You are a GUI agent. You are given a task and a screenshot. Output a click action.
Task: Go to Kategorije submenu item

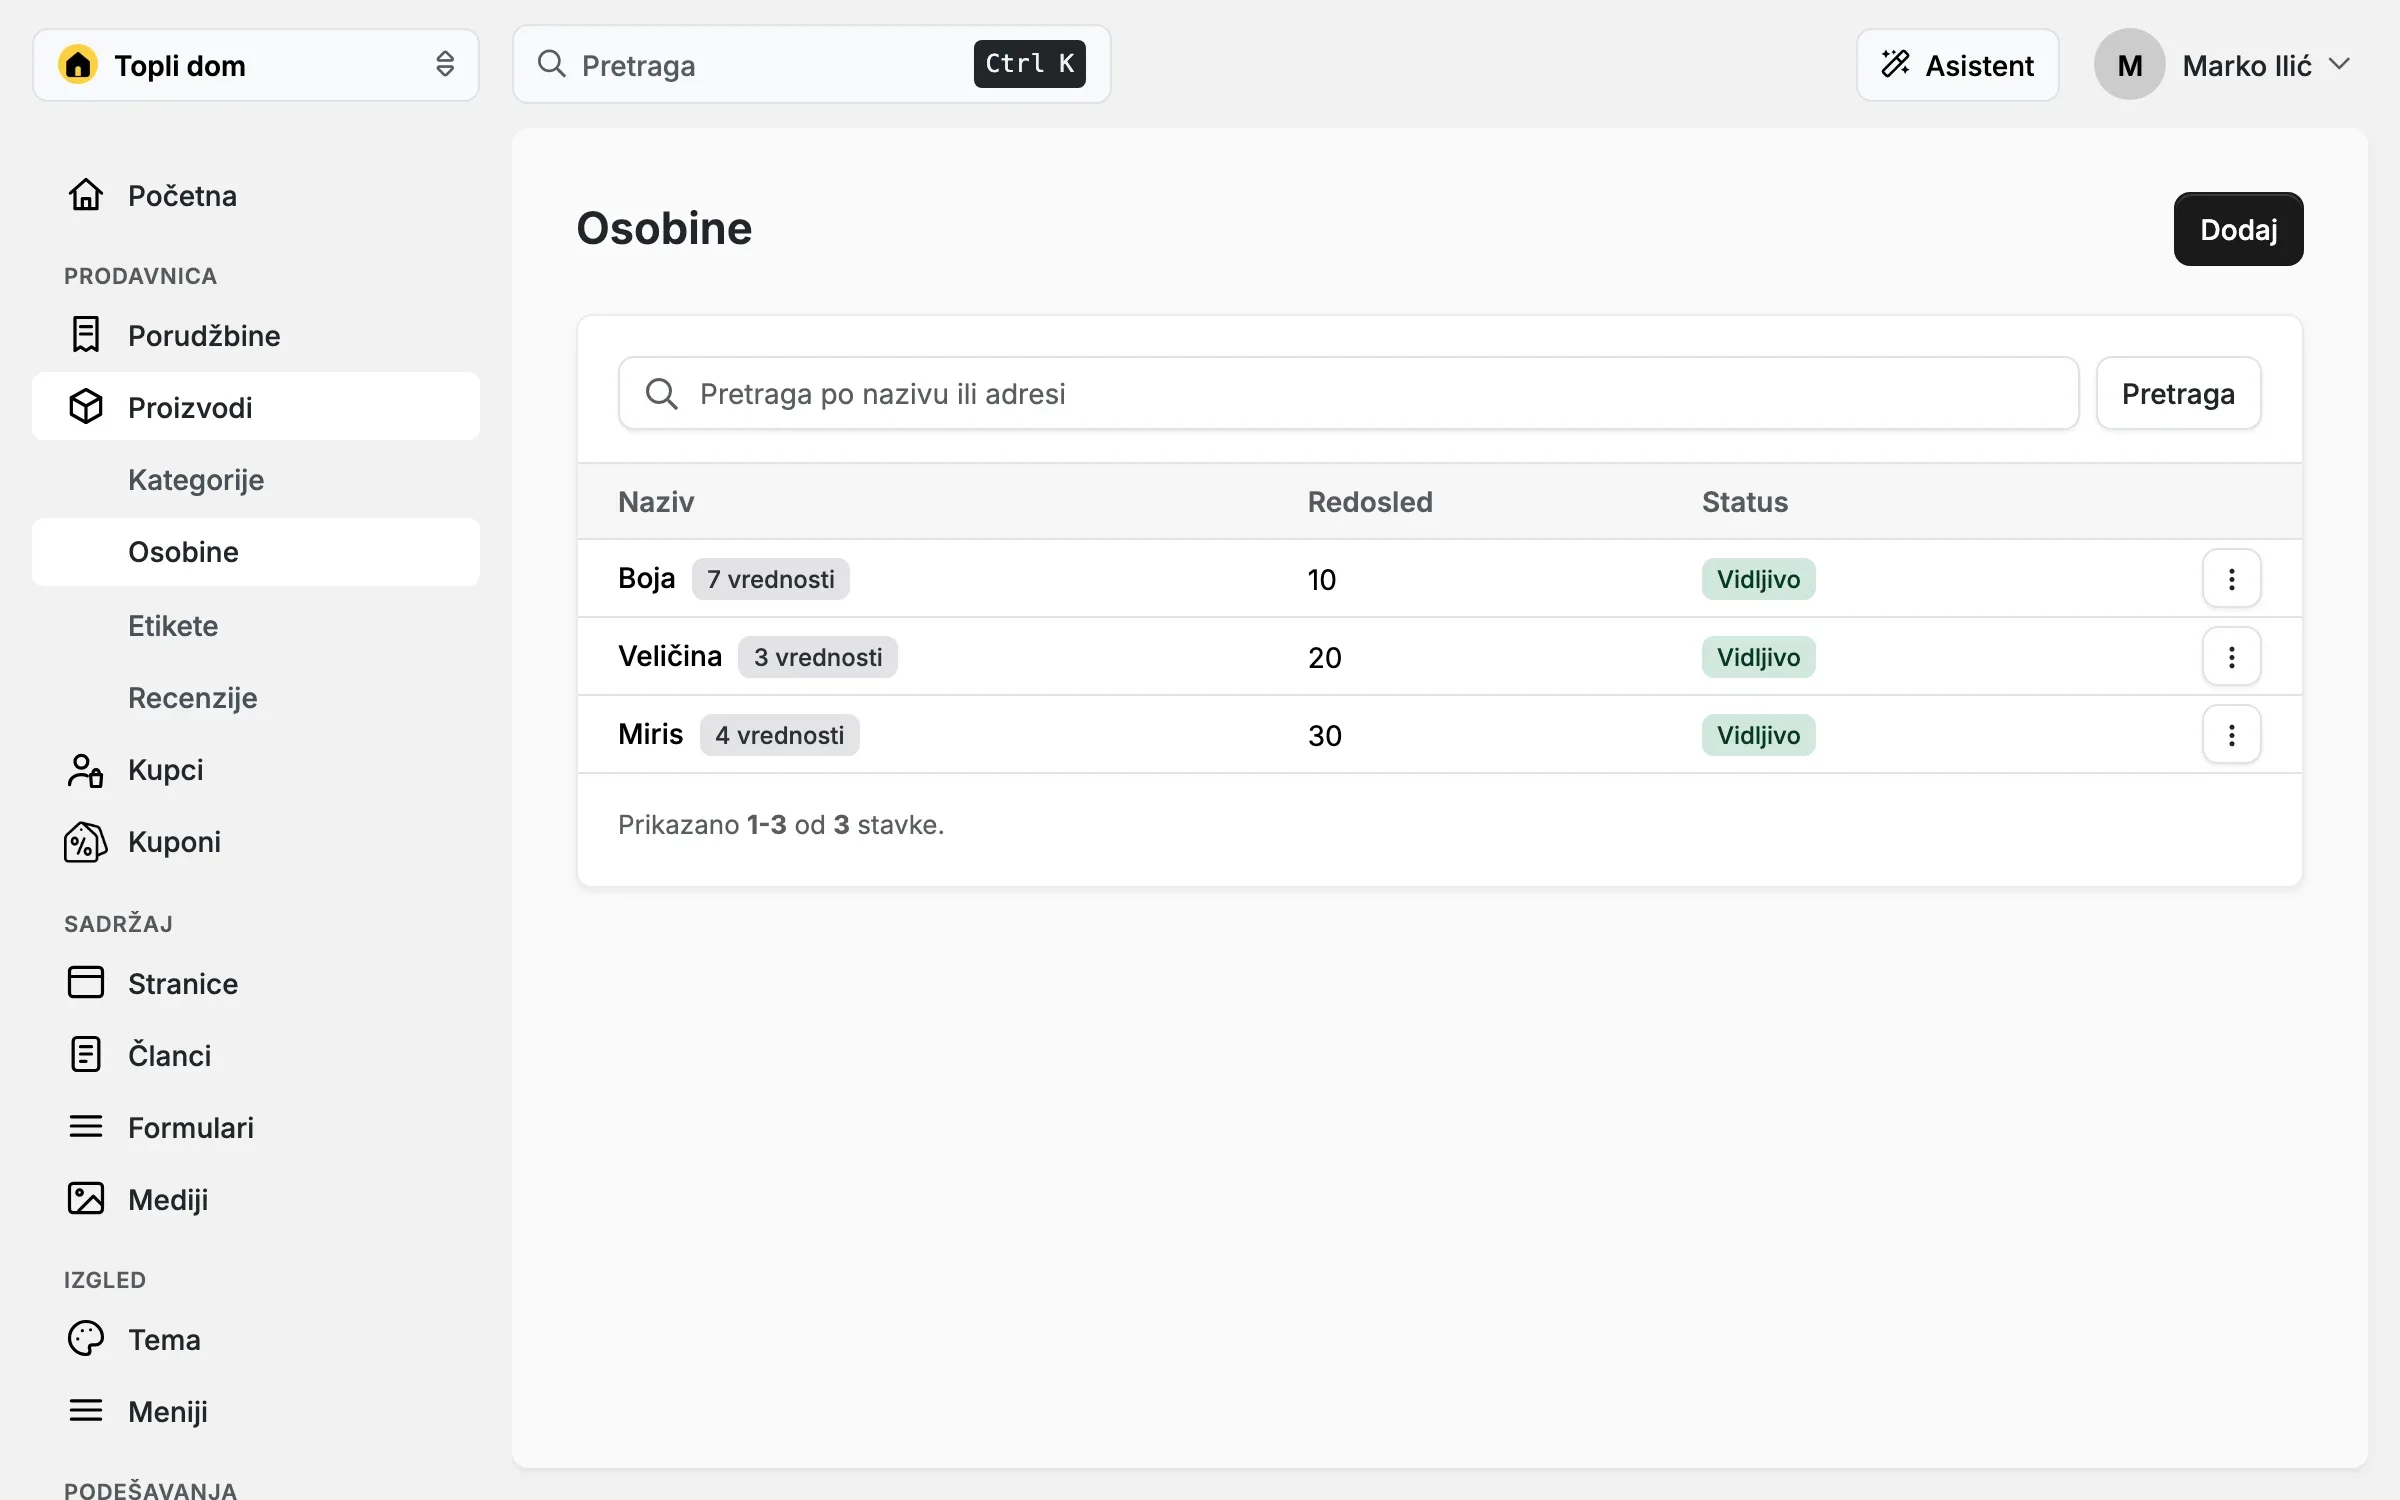[196, 480]
